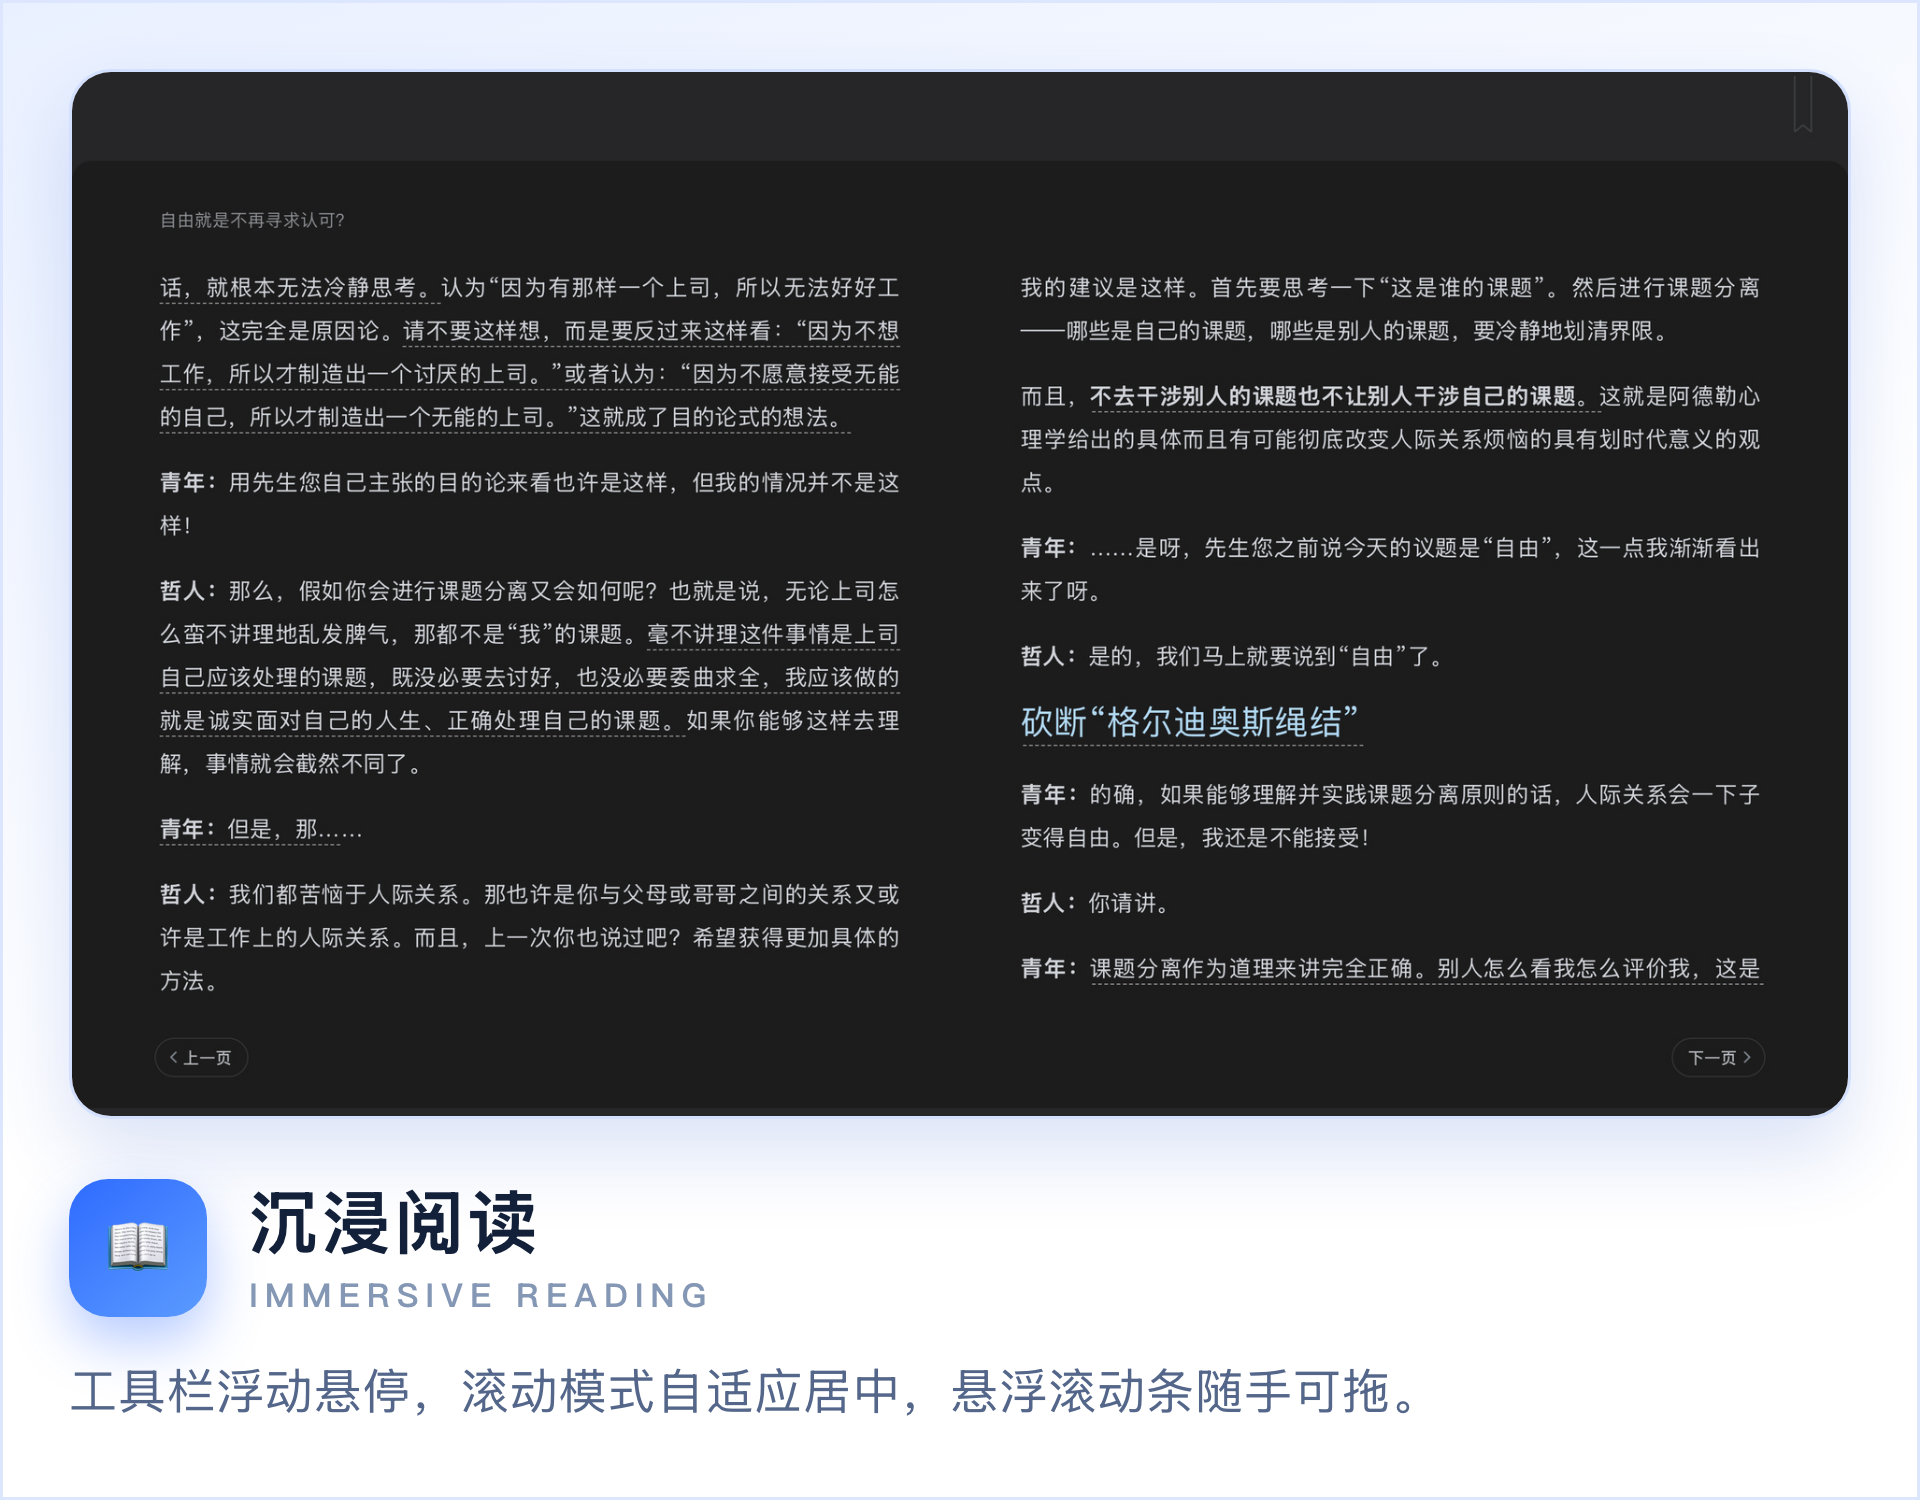Click the line 哲人：你请讲。
1920x1500 pixels.
(1094, 903)
